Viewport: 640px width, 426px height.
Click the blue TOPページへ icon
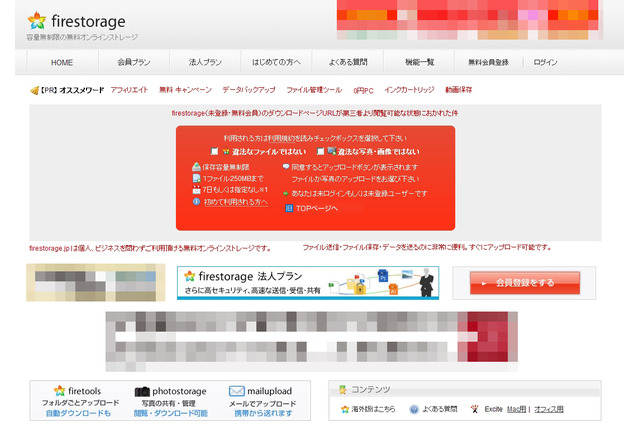[289, 209]
